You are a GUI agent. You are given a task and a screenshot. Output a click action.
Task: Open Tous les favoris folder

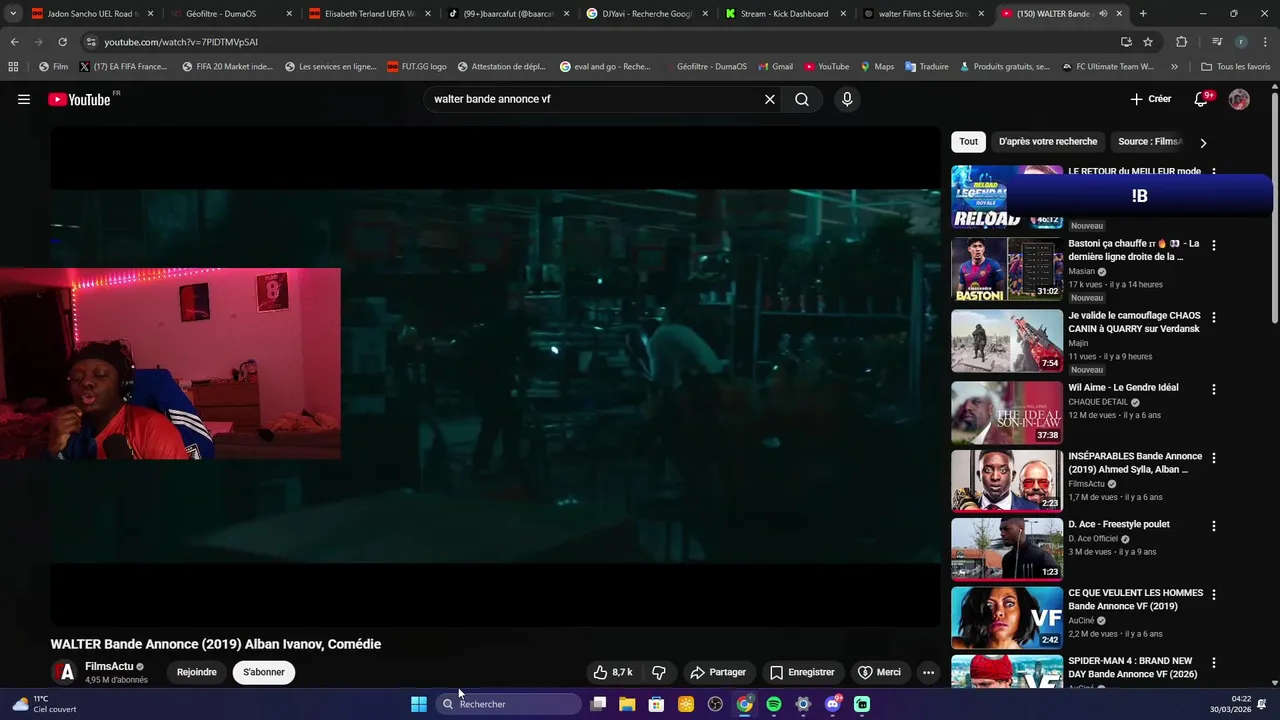point(1235,67)
